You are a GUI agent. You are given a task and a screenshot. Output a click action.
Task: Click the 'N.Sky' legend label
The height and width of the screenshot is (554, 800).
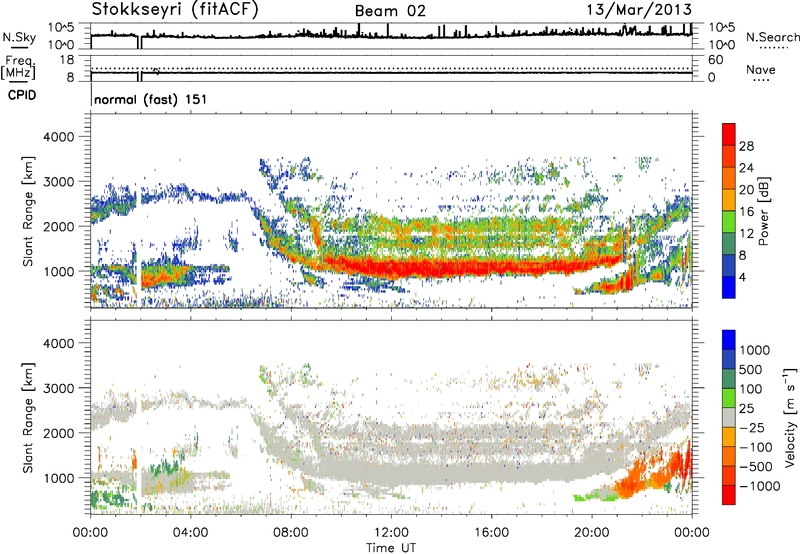pyautogui.click(x=19, y=37)
